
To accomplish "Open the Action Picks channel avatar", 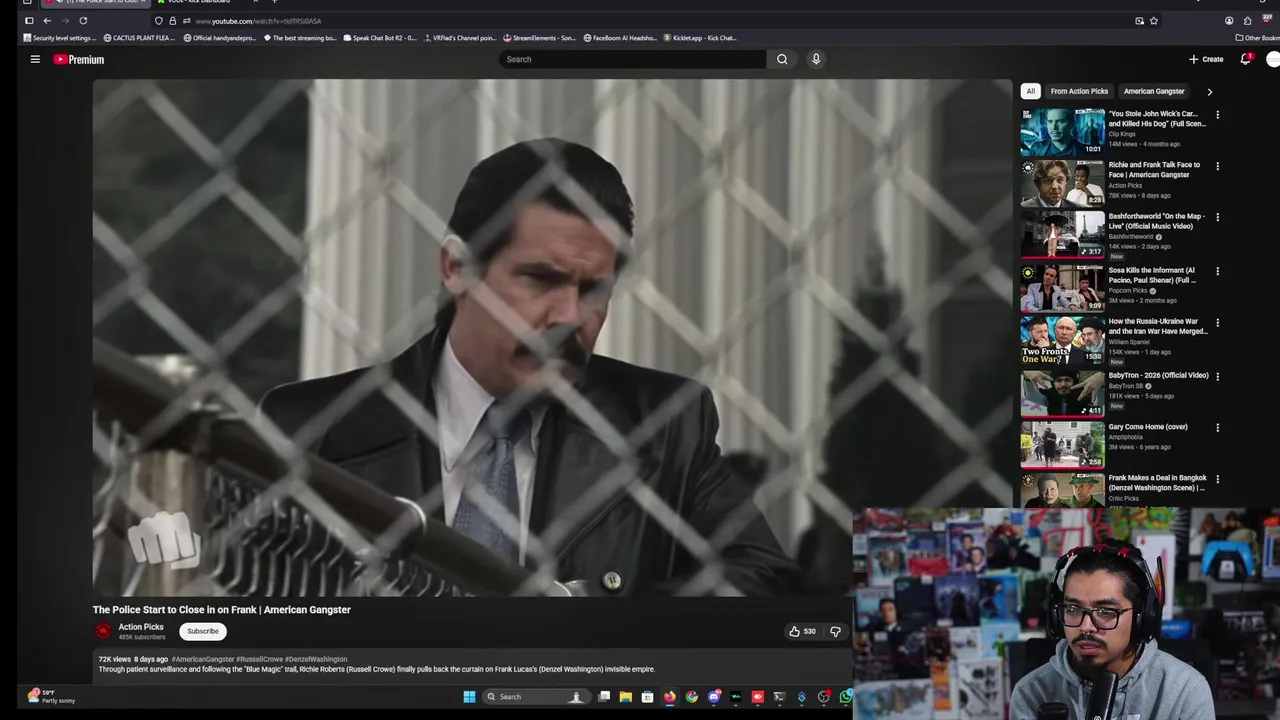I will [103, 631].
